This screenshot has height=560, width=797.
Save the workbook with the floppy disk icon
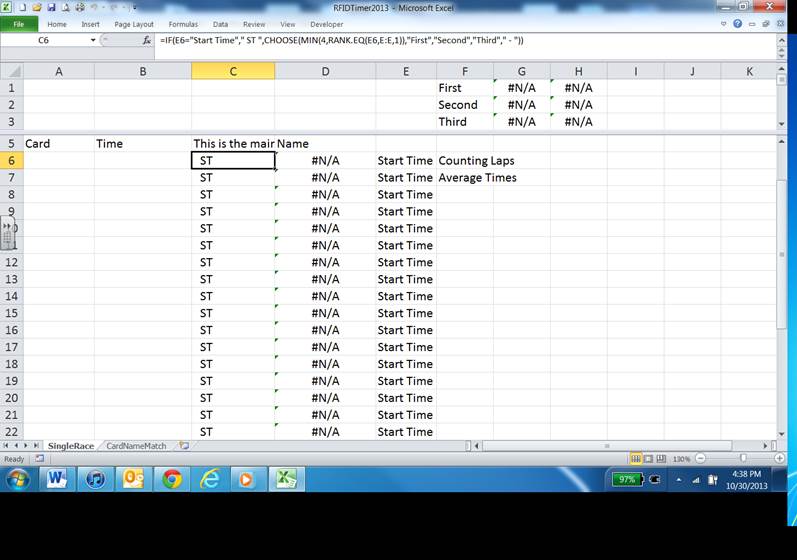[x=51, y=8]
